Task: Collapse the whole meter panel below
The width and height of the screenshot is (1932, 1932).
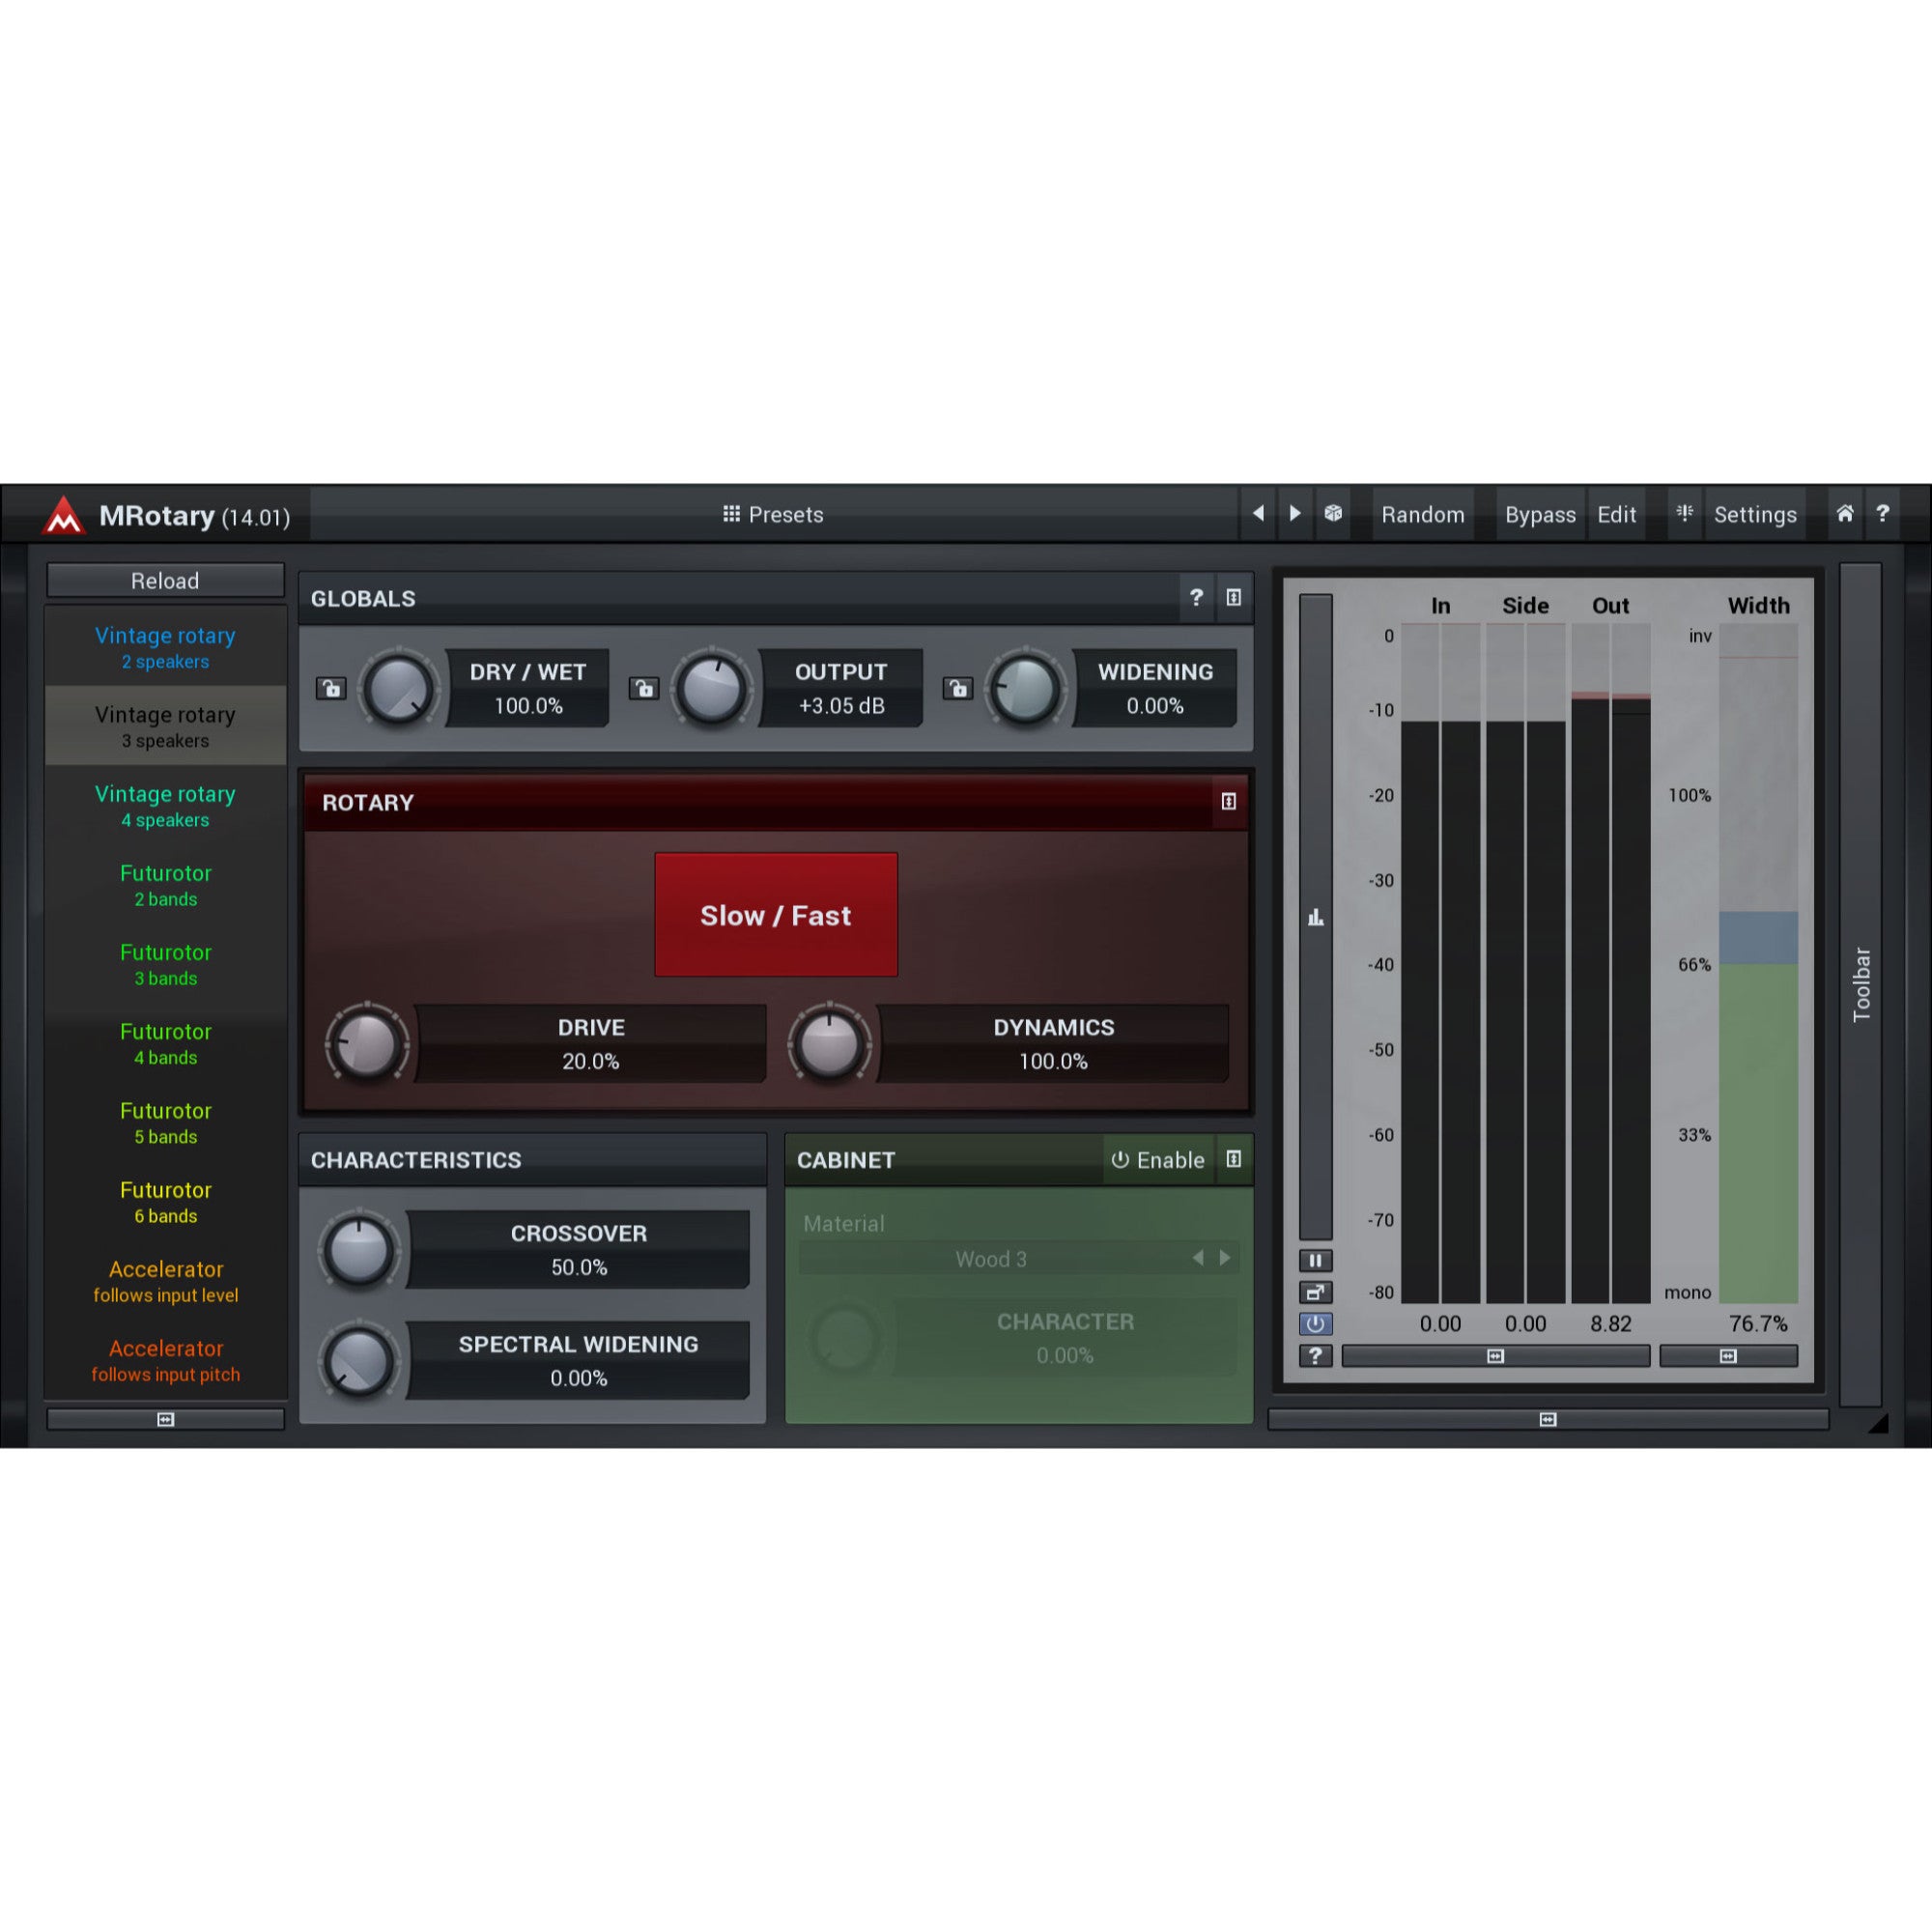Action: [1548, 1419]
